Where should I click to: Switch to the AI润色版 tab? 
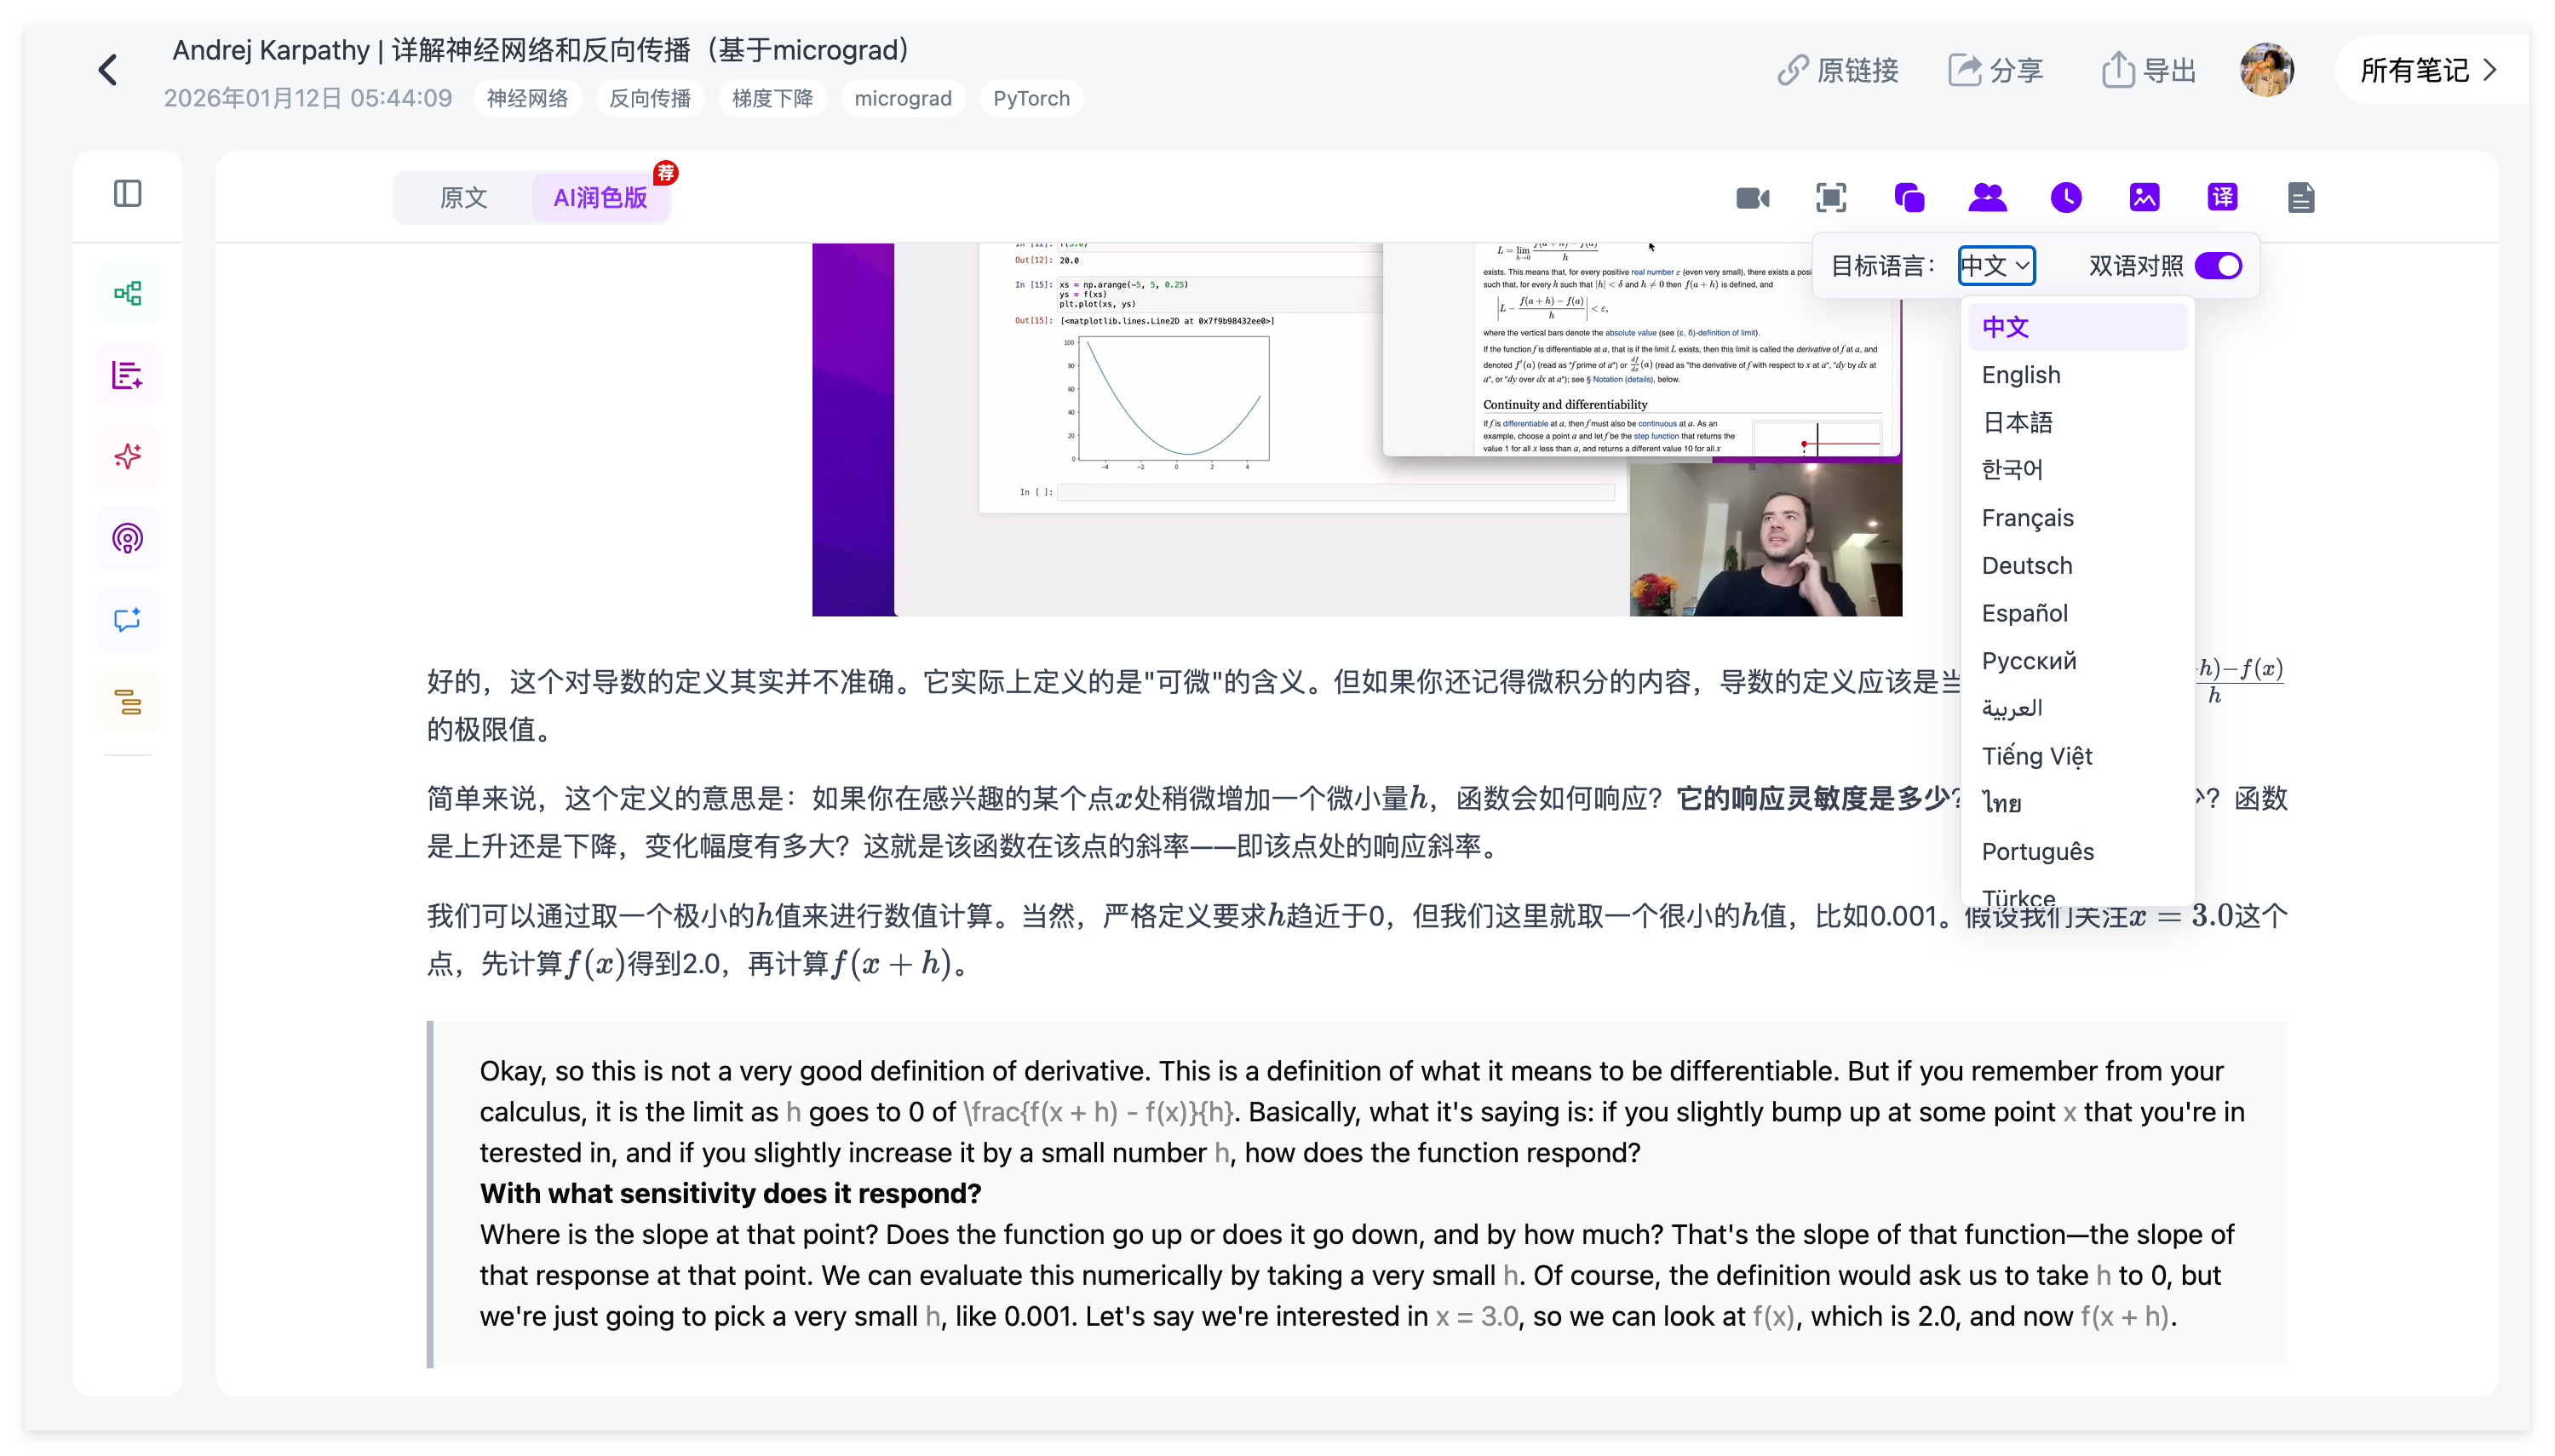click(x=600, y=198)
